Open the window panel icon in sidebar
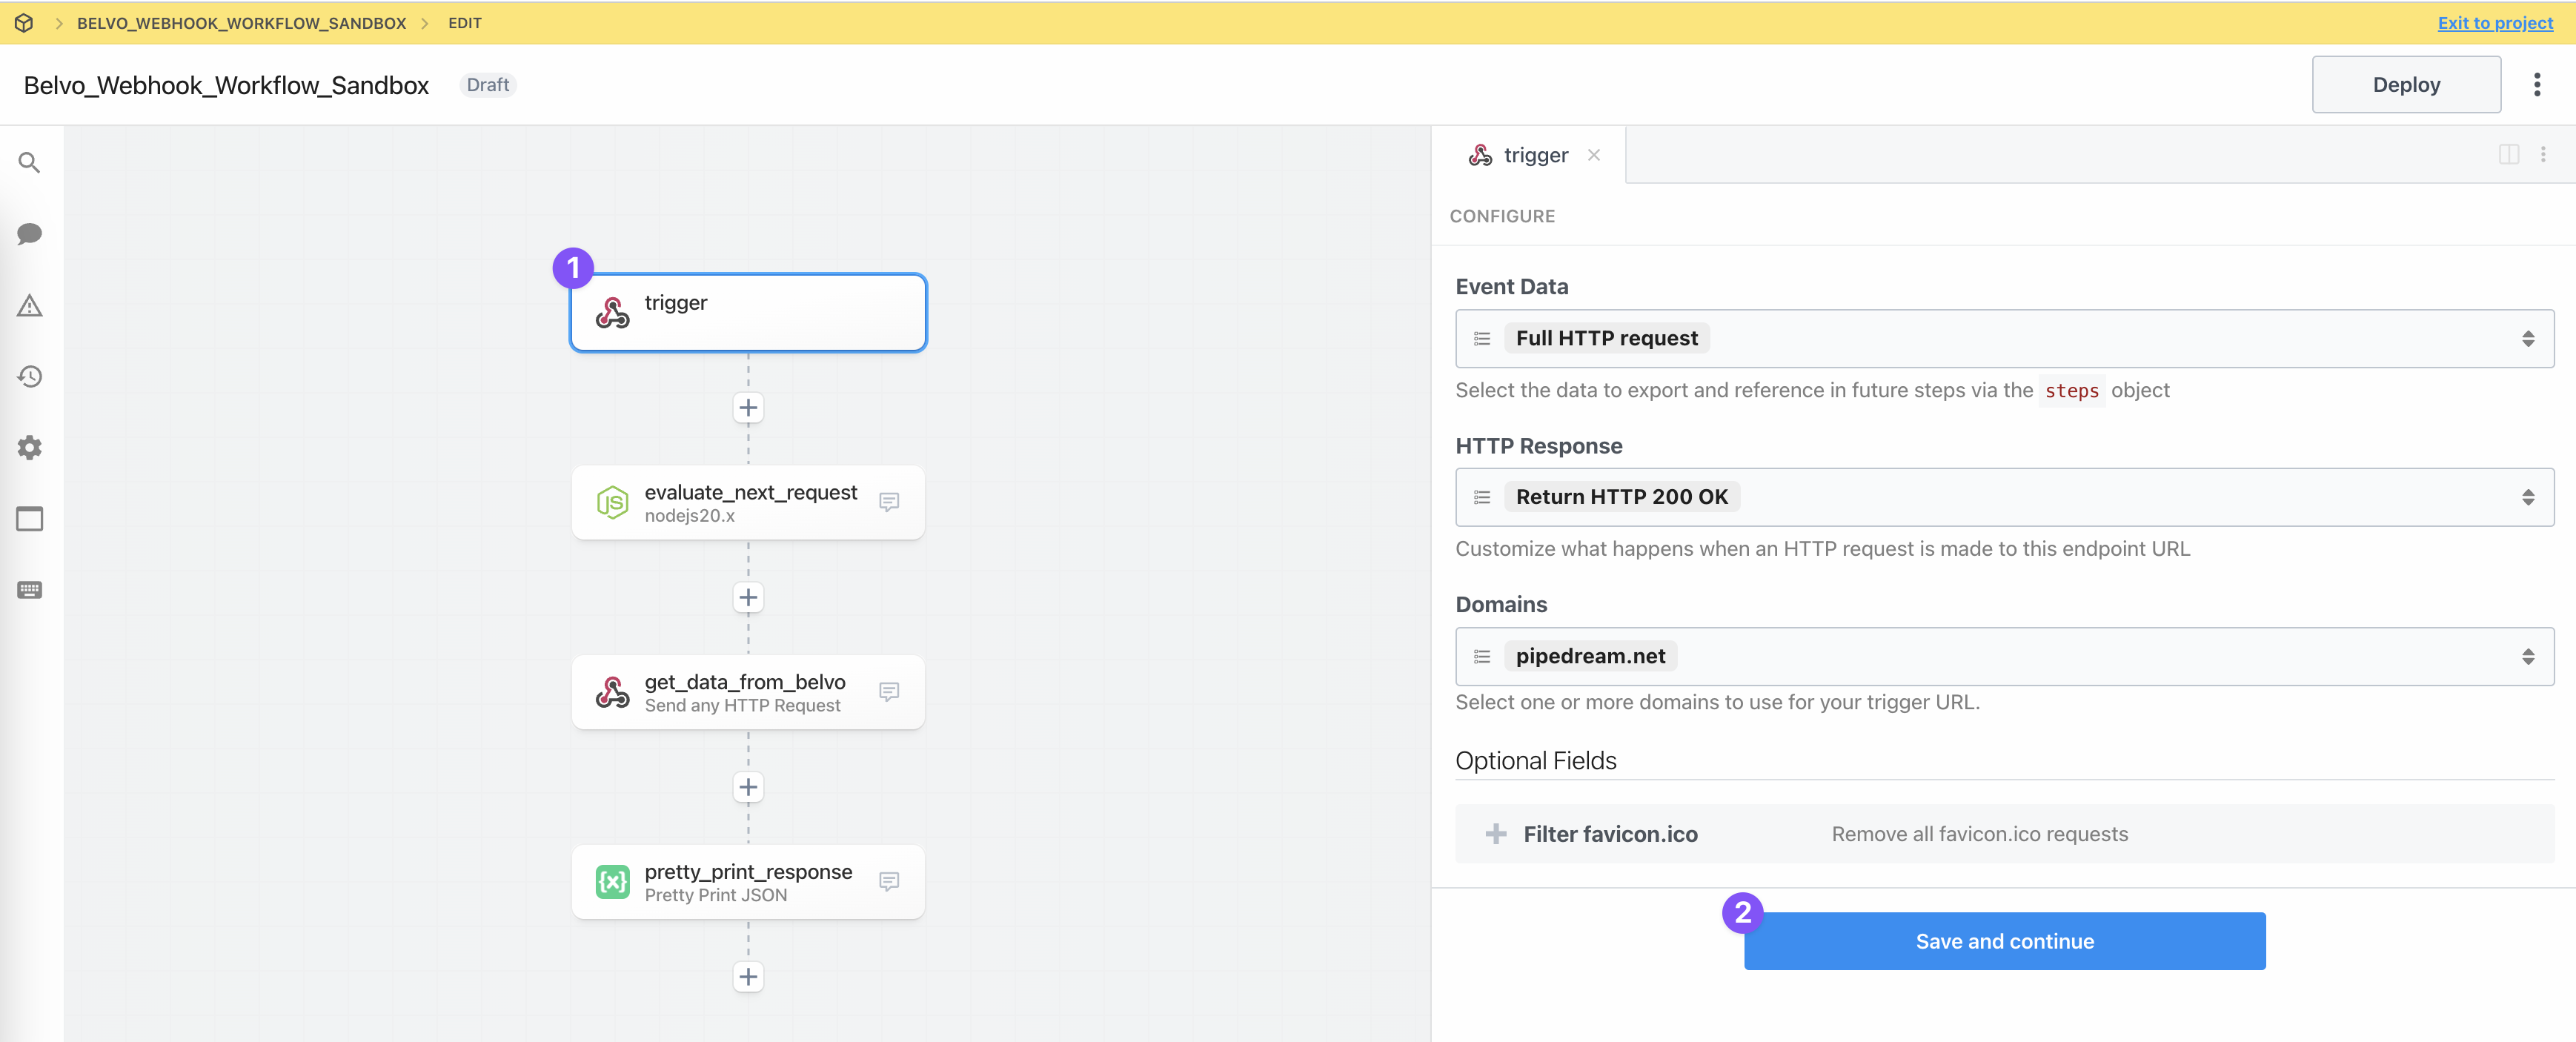The image size is (2576, 1042). (x=29, y=519)
